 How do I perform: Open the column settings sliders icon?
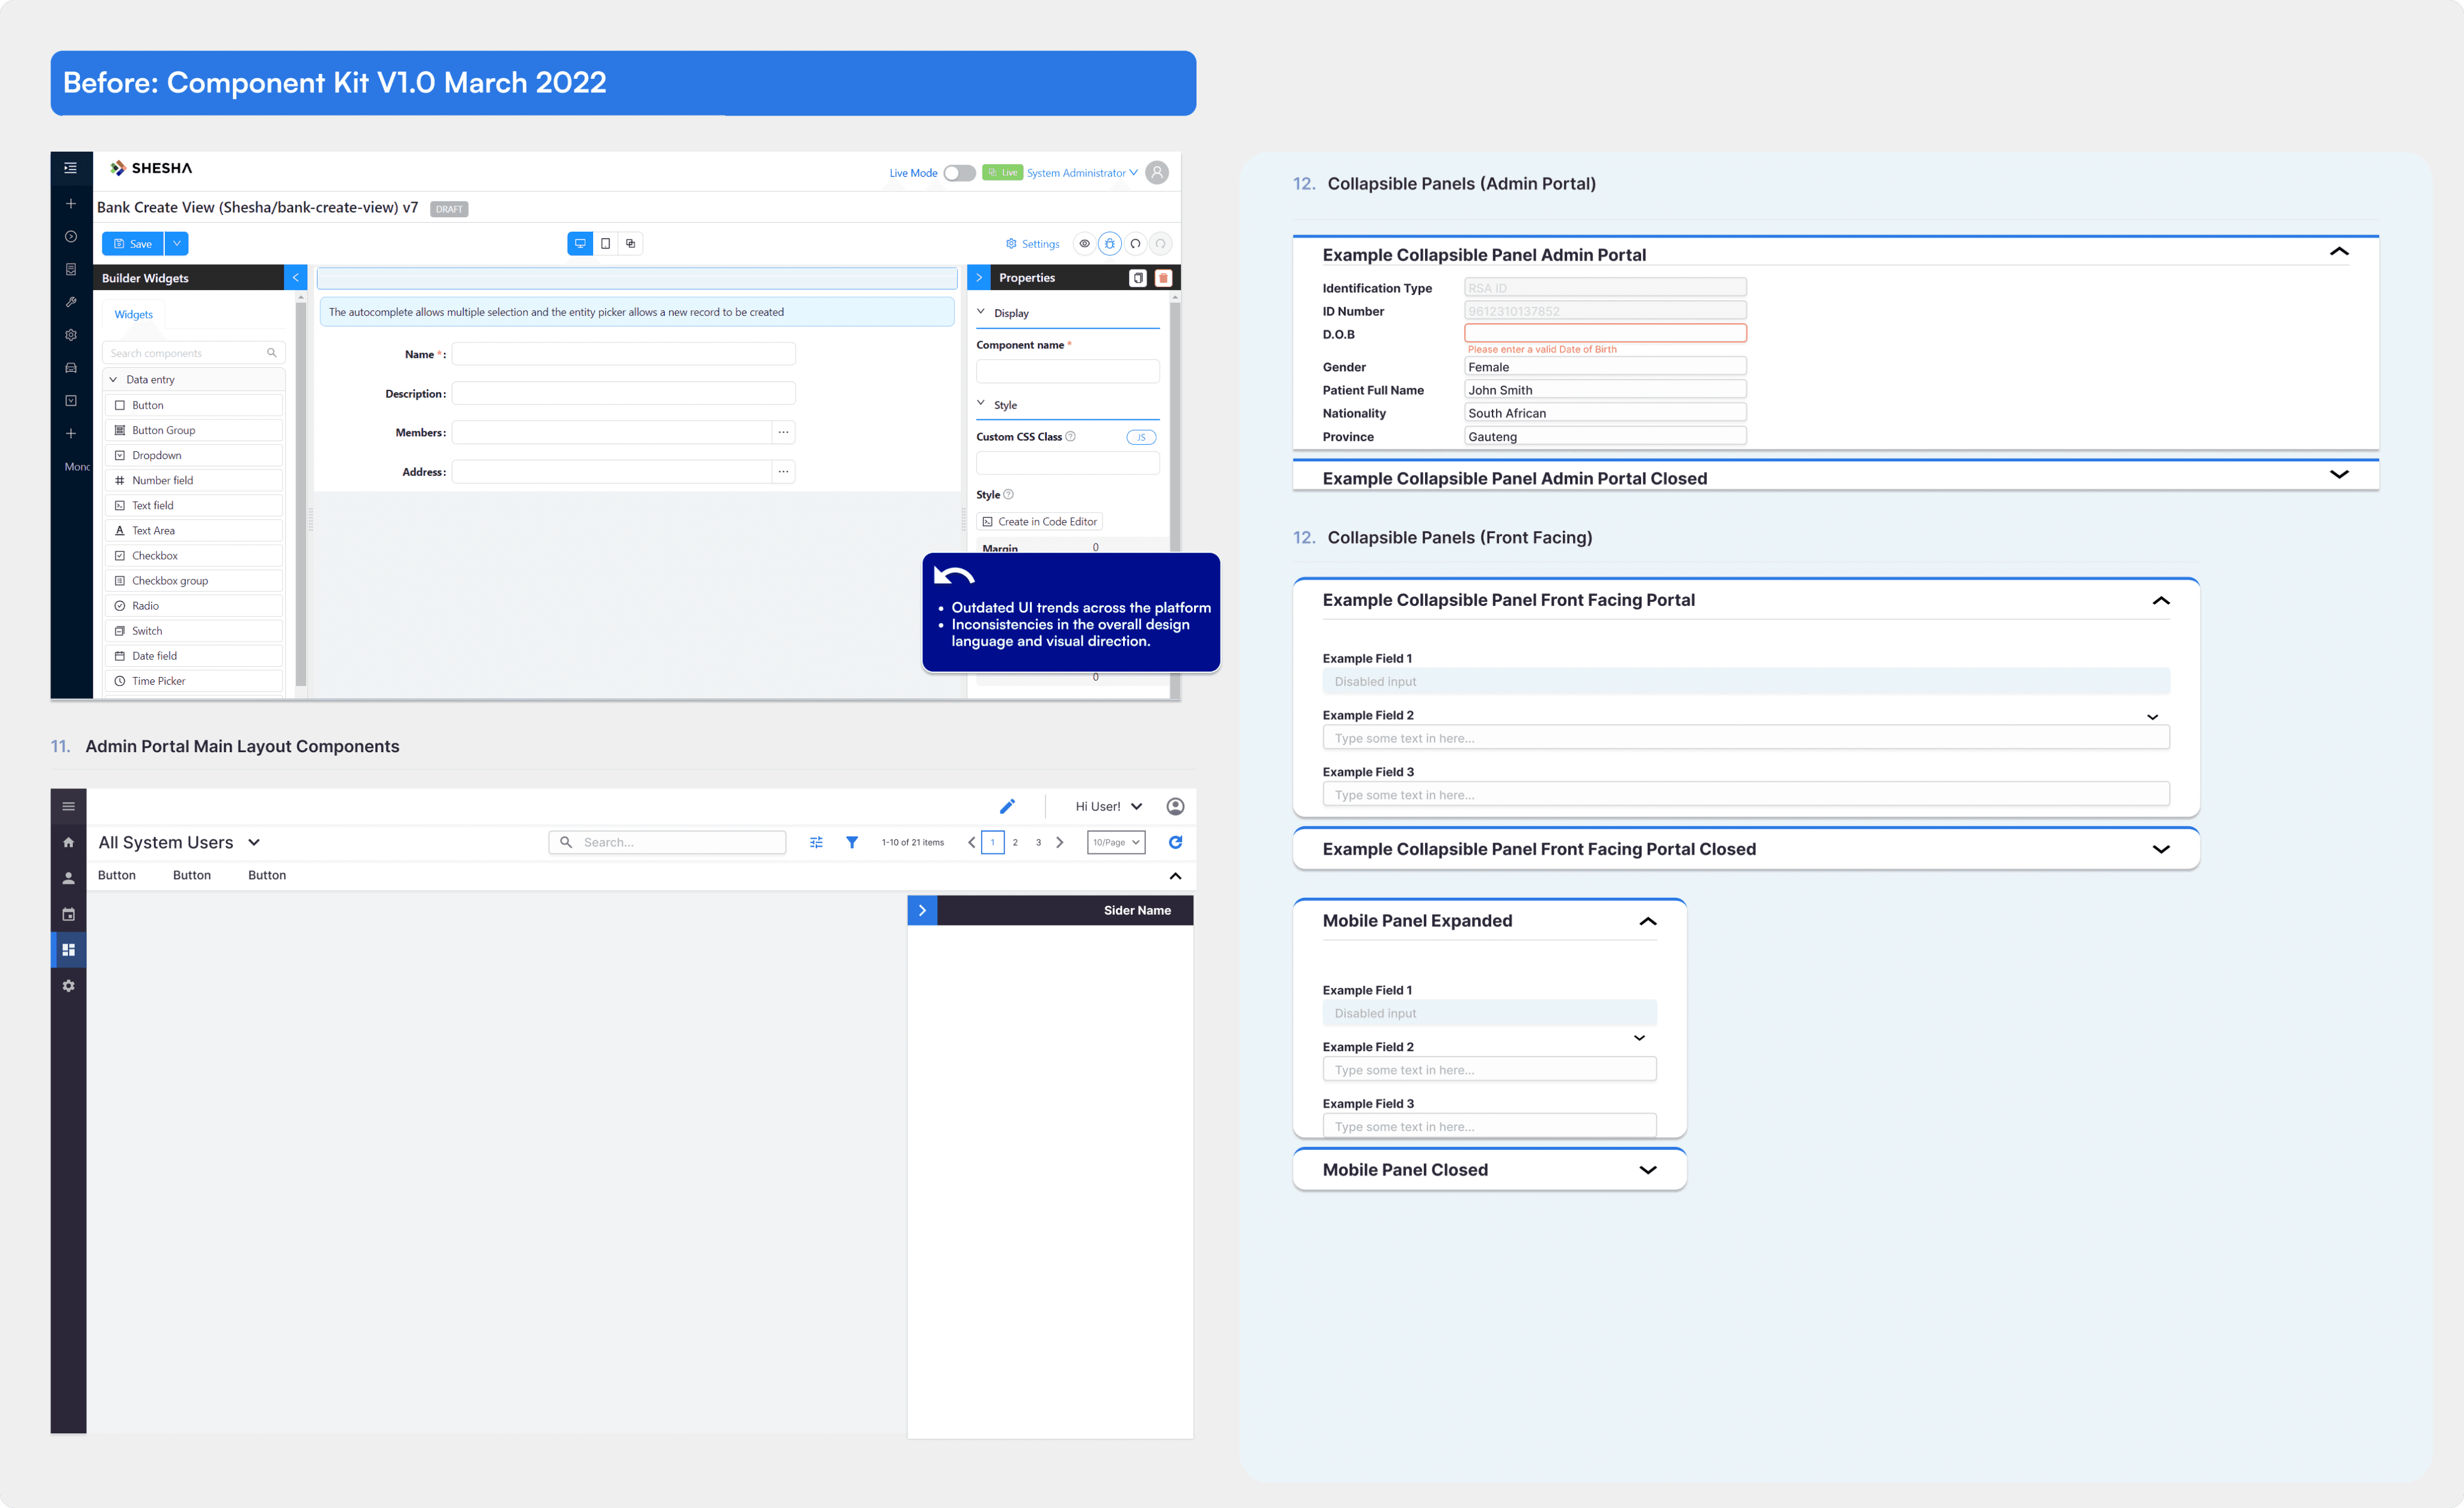816,842
